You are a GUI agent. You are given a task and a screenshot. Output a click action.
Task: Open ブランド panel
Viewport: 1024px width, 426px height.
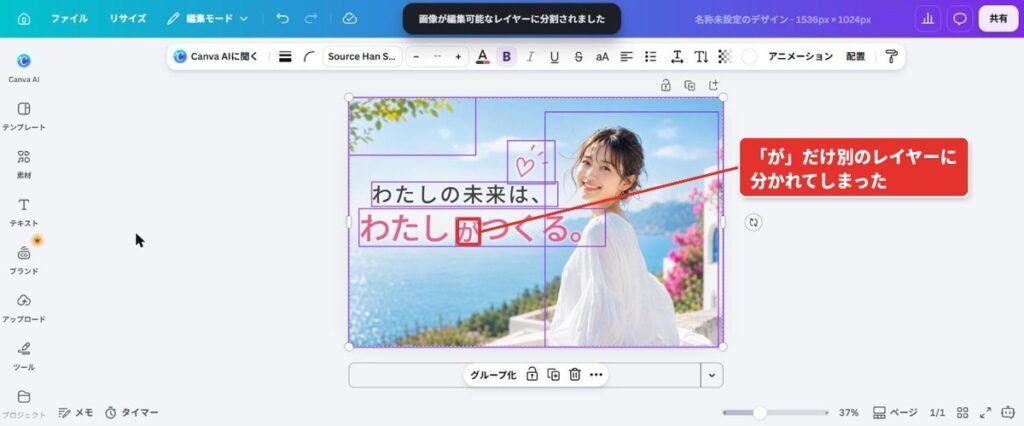pyautogui.click(x=24, y=260)
